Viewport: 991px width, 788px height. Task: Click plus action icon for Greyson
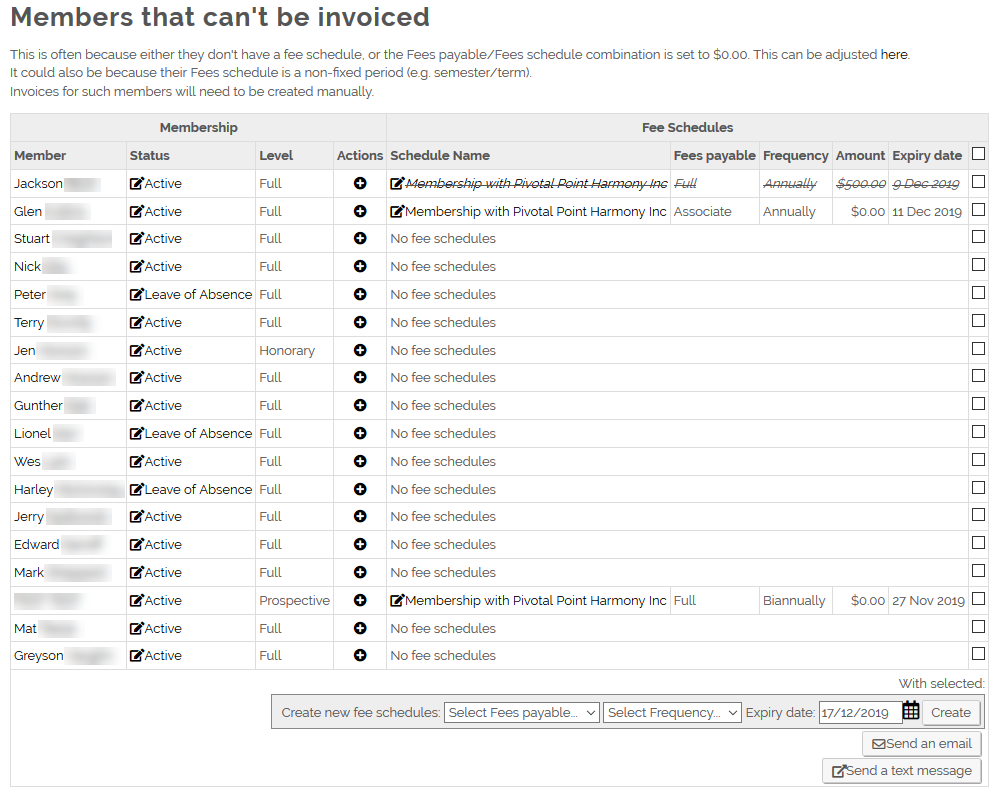[x=360, y=655]
